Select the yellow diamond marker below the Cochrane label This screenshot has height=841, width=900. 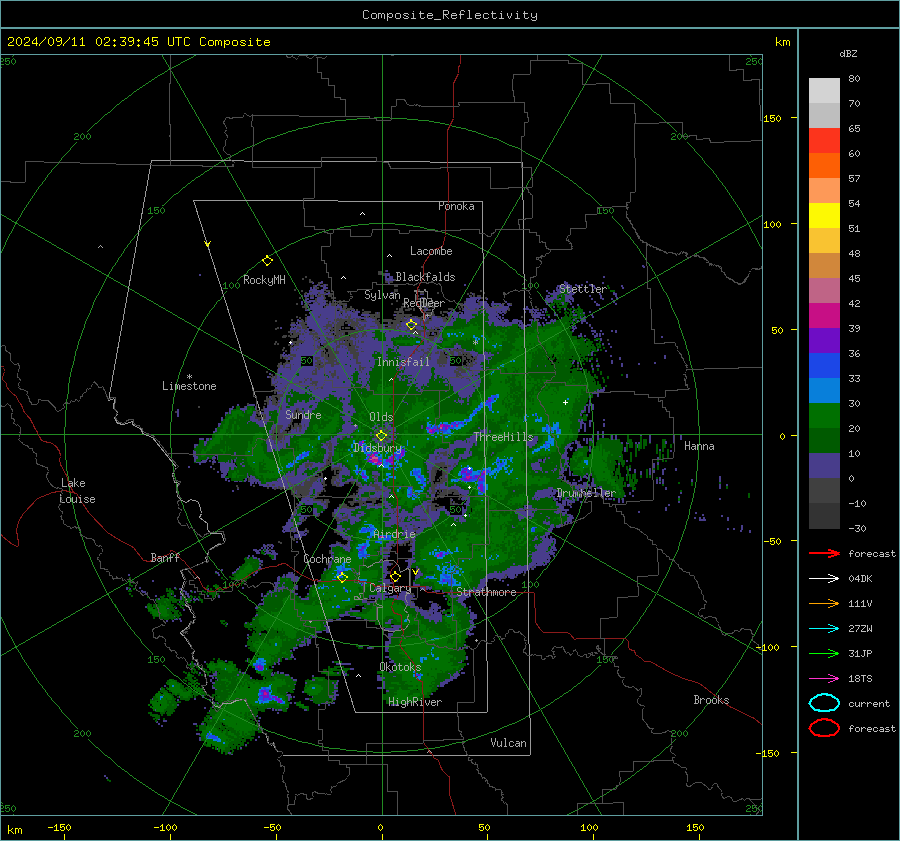tap(342, 578)
